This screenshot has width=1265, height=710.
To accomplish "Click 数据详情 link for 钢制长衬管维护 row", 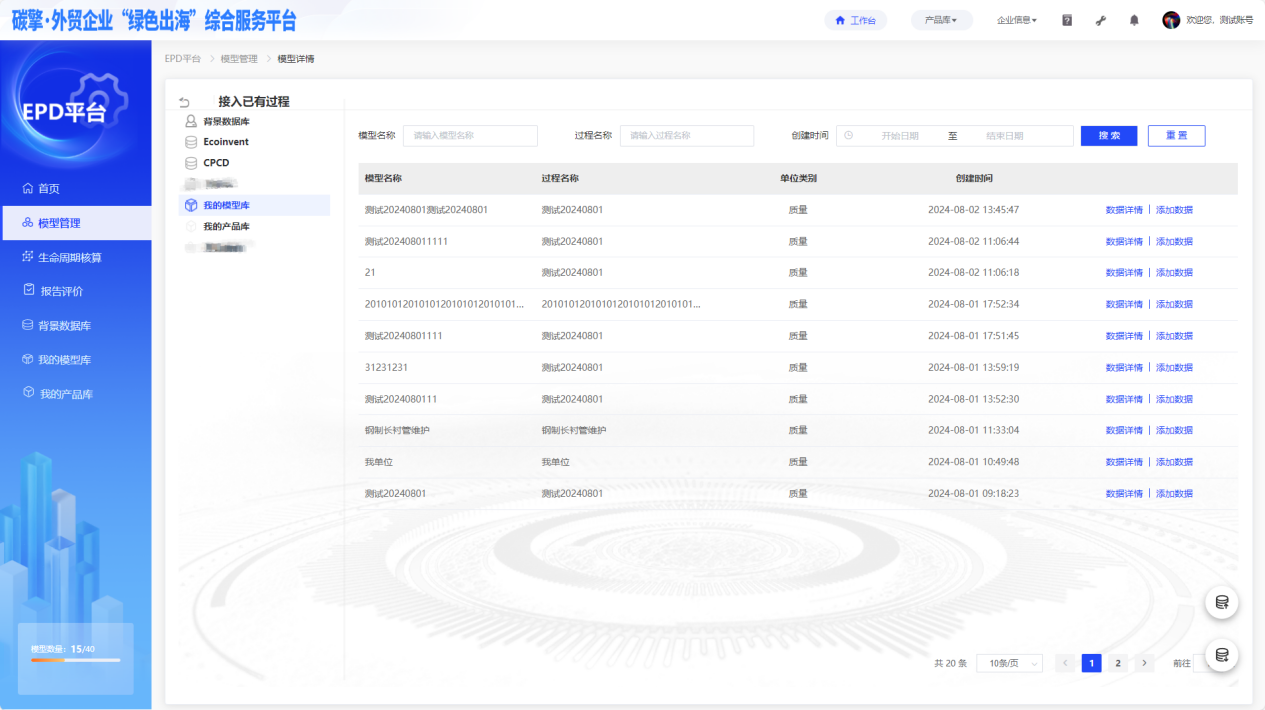I will click(x=1123, y=431).
